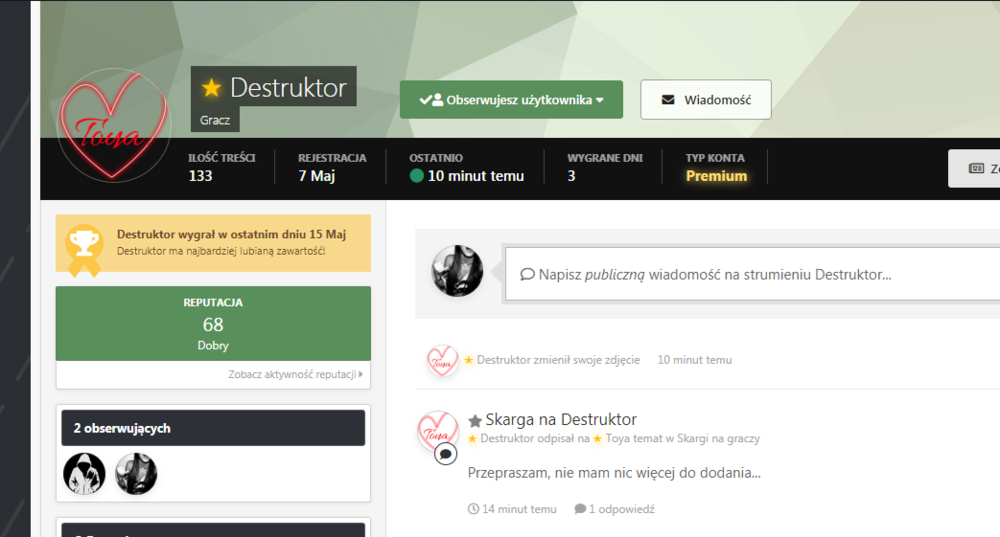The height and width of the screenshot is (537, 1000).
Task: Click the Wiadomość message button
Action: pyautogui.click(x=705, y=99)
